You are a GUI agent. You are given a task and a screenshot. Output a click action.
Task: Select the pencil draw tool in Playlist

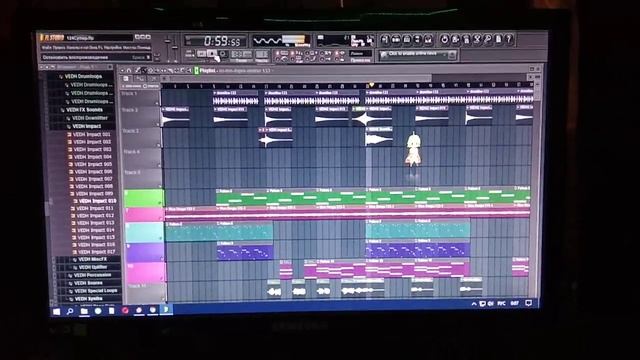pos(138,71)
